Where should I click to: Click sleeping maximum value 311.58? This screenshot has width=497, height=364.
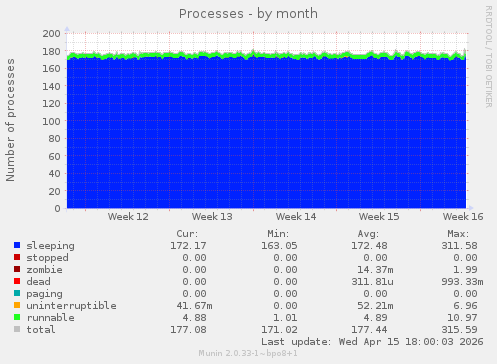tap(460, 246)
